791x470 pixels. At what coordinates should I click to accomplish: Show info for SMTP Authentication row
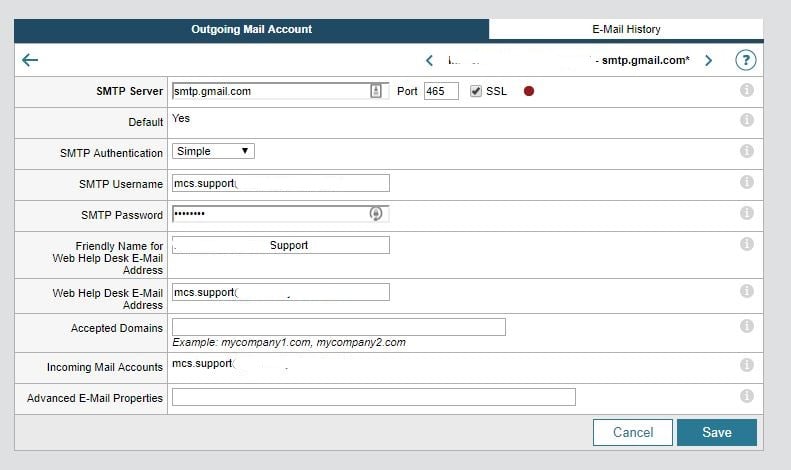tap(747, 151)
